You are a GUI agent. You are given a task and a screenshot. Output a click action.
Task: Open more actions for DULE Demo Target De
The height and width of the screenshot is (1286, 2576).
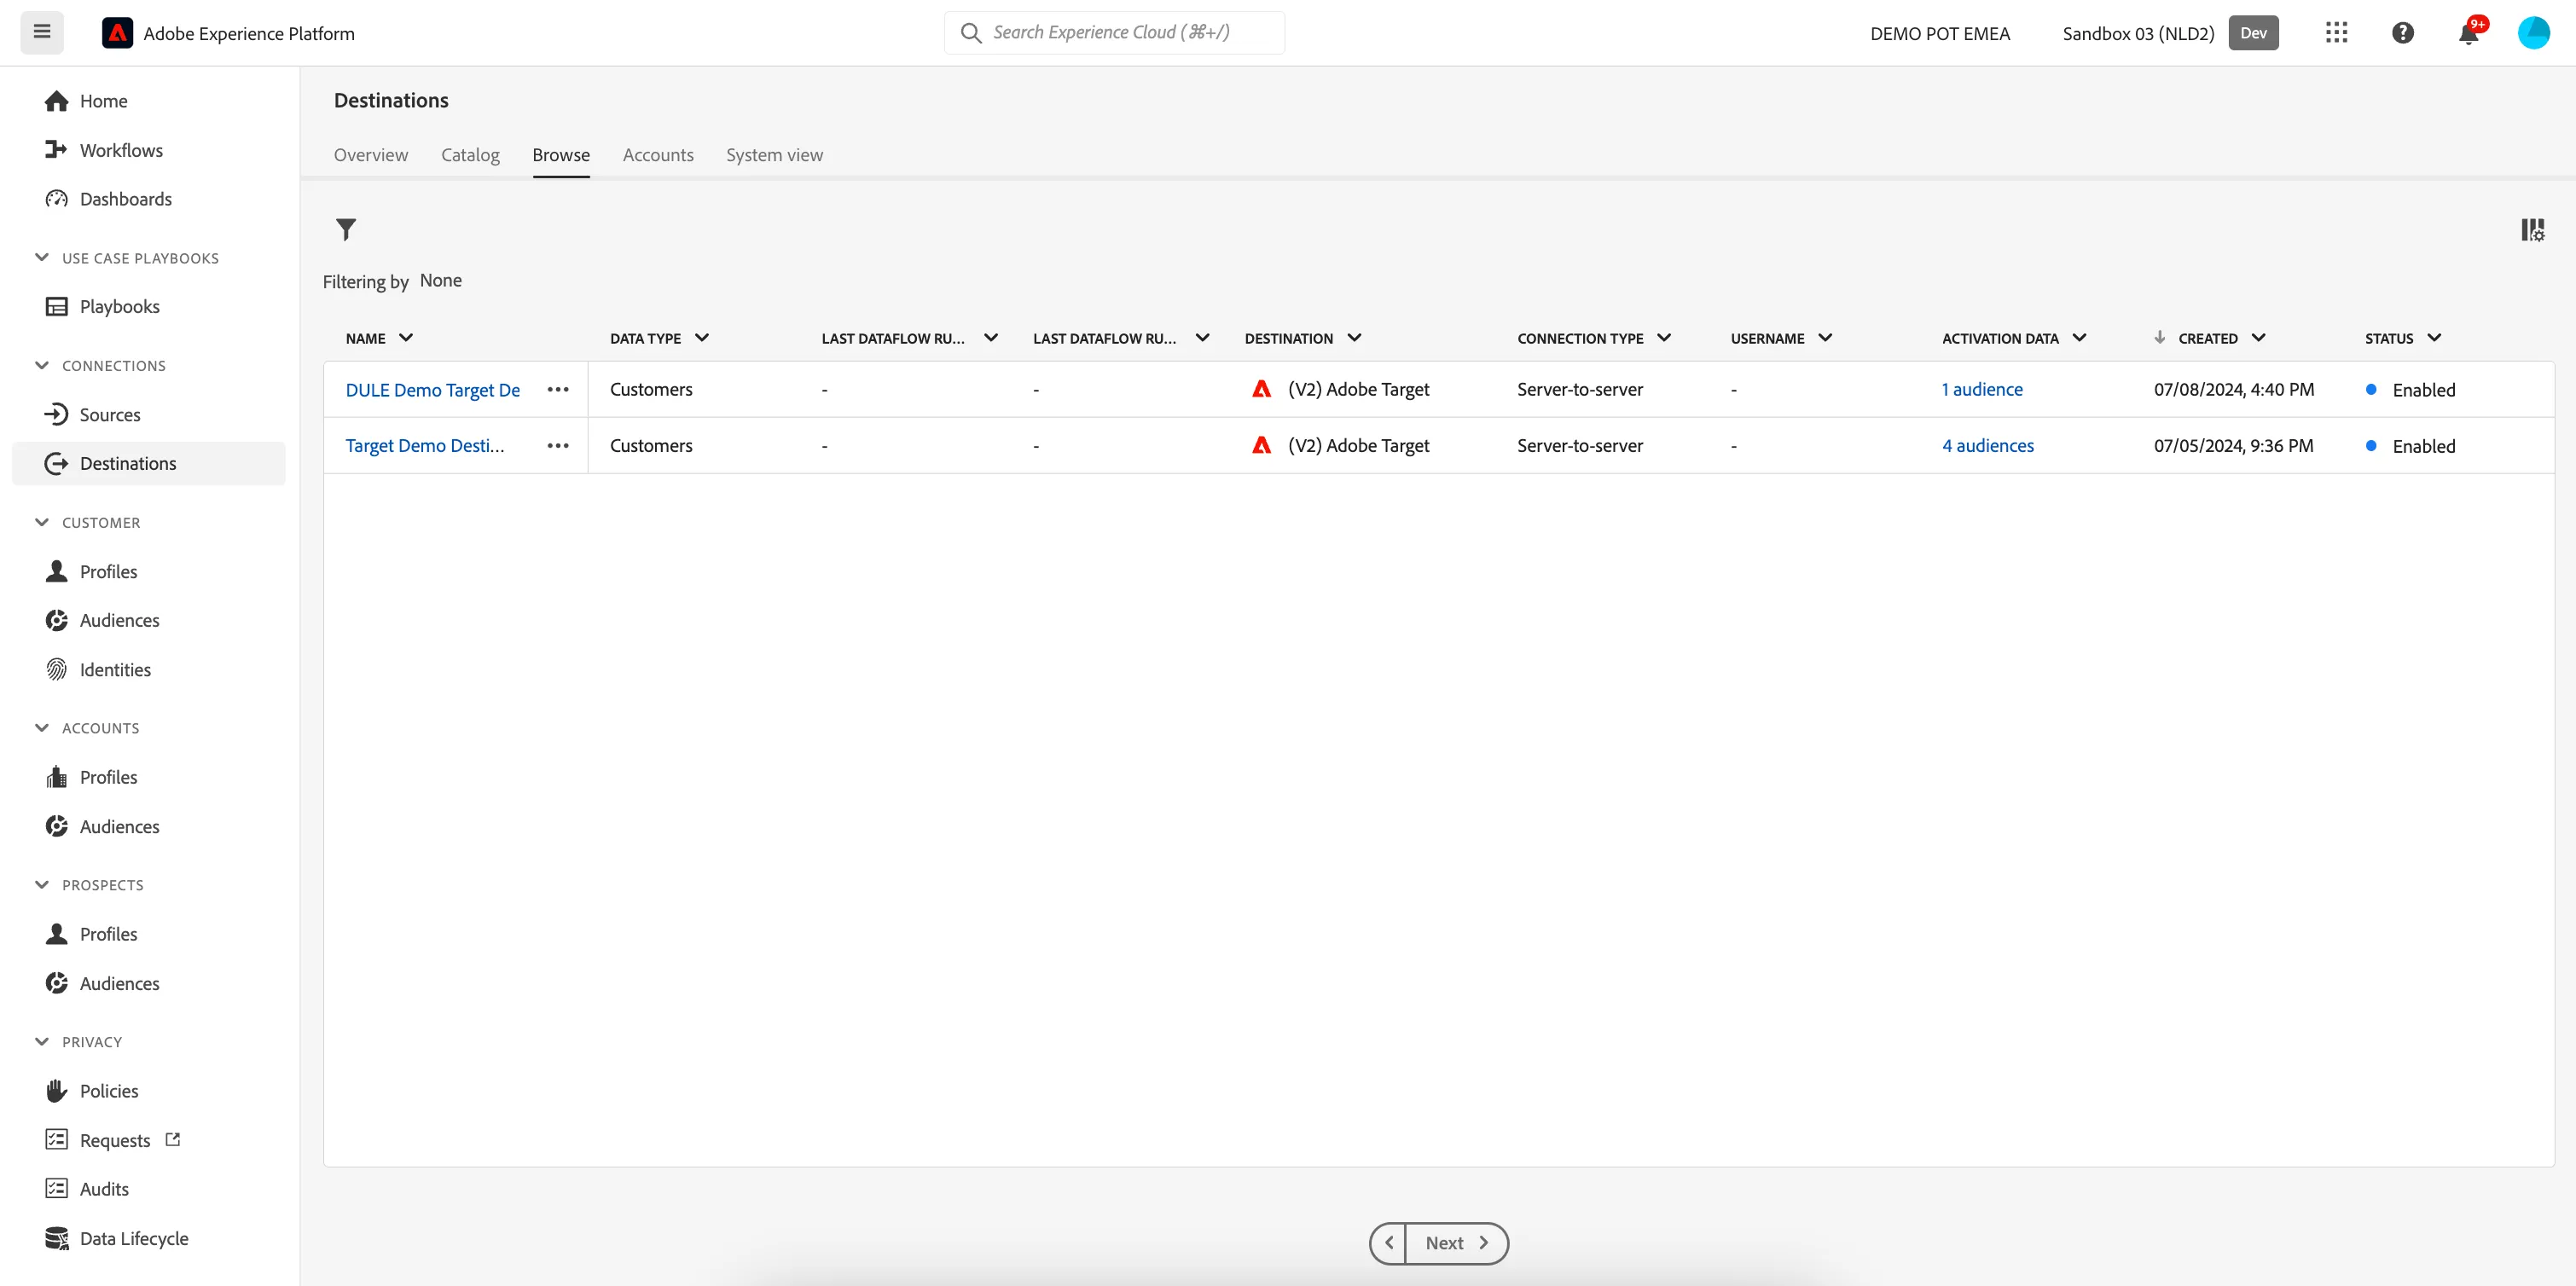click(558, 390)
